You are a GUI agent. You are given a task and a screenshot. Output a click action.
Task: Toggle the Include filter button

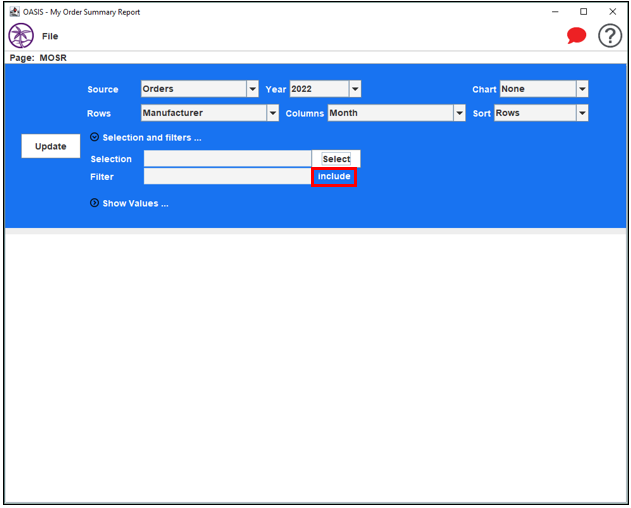[x=334, y=177]
